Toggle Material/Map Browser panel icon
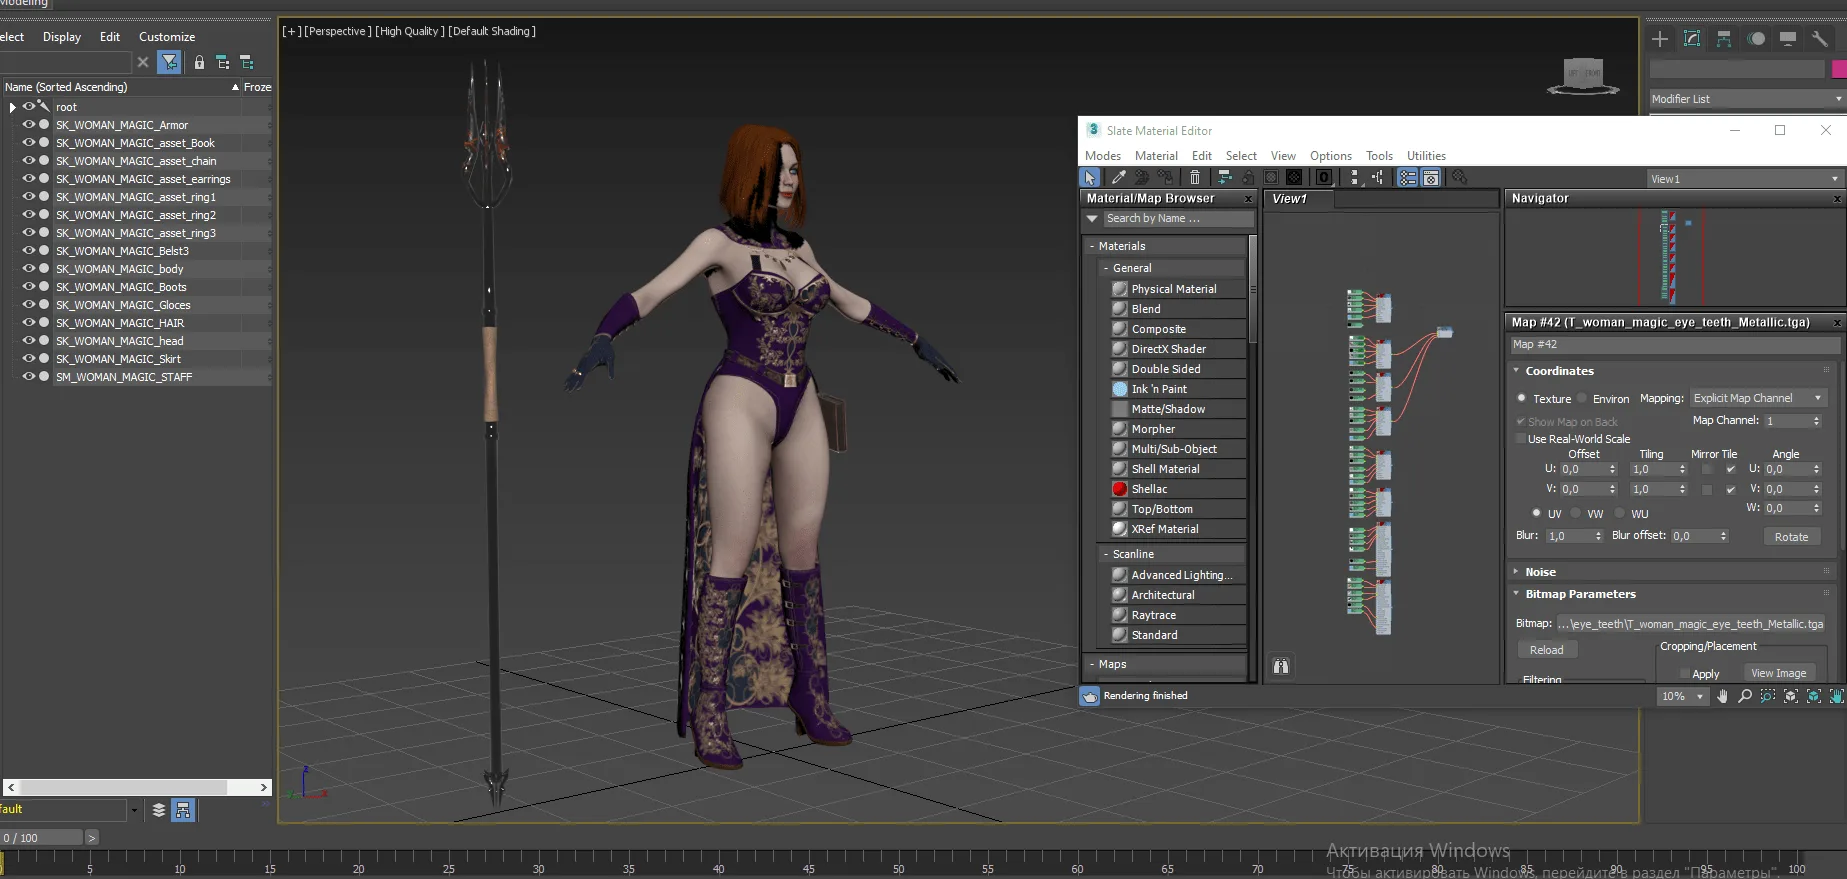The width and height of the screenshot is (1847, 879). 1408,177
